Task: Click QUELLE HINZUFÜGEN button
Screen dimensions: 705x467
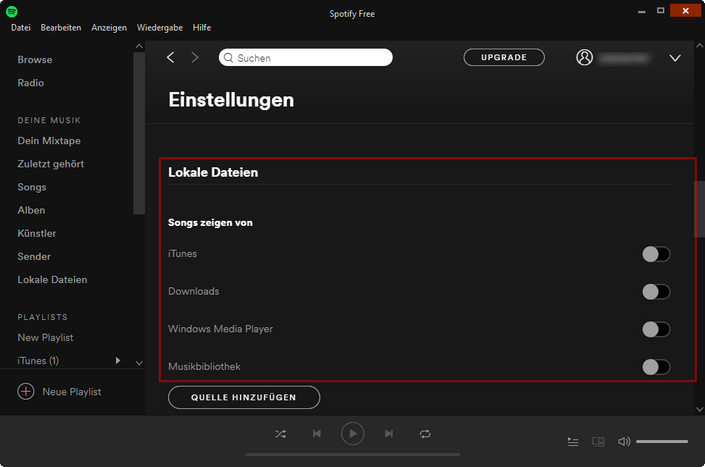Action: [x=244, y=397]
